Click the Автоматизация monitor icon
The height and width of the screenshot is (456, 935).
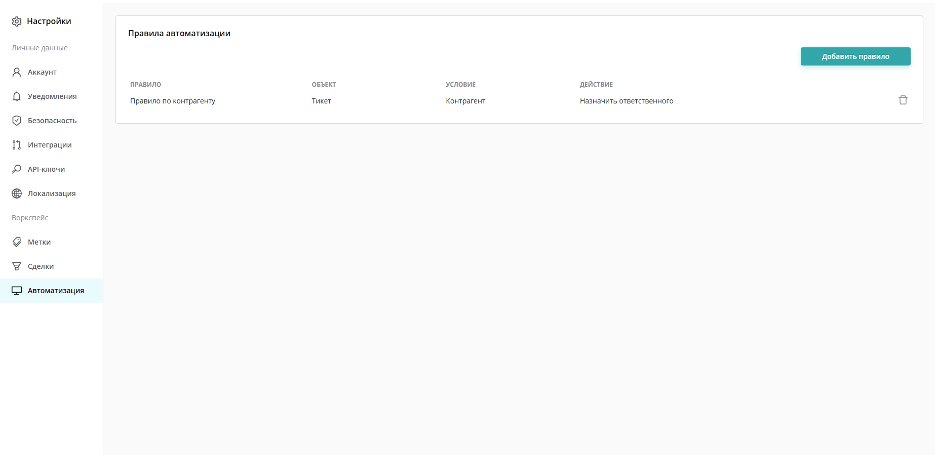[x=17, y=291]
